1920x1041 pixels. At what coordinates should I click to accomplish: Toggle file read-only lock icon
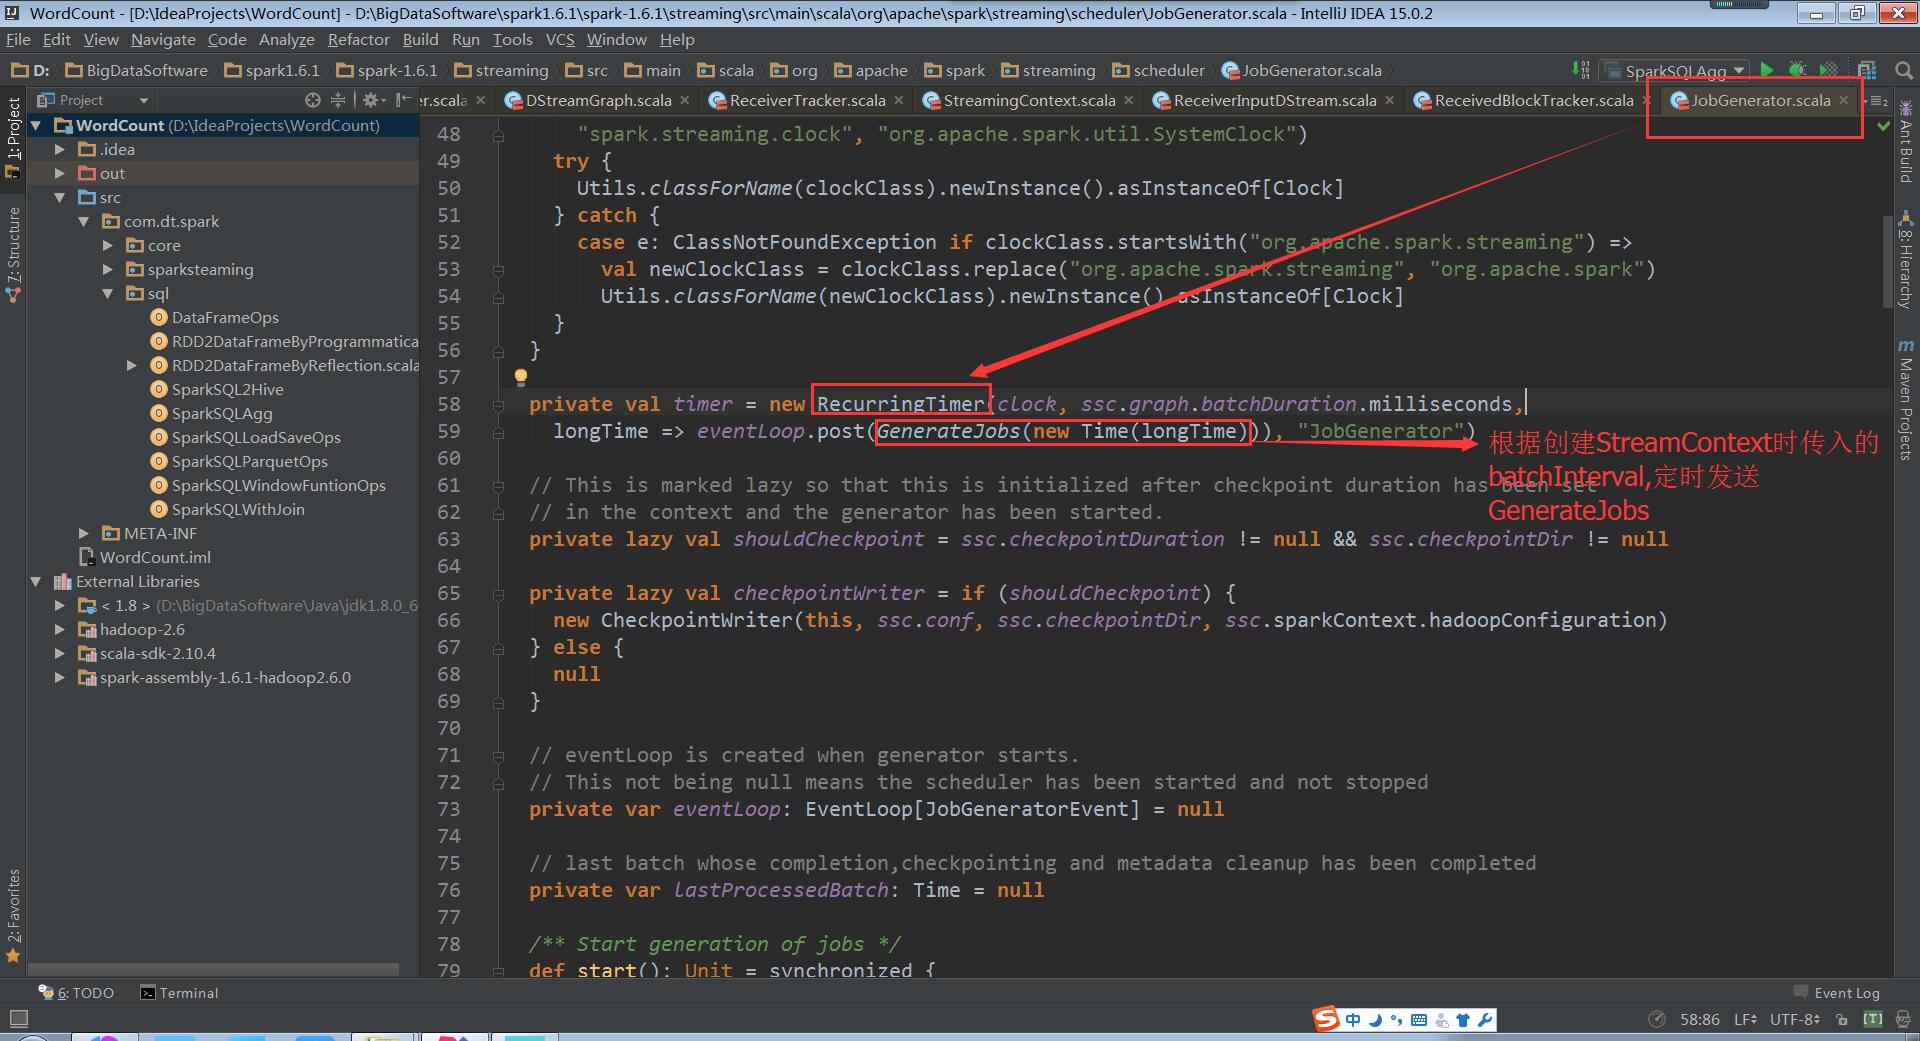coord(1842,1019)
